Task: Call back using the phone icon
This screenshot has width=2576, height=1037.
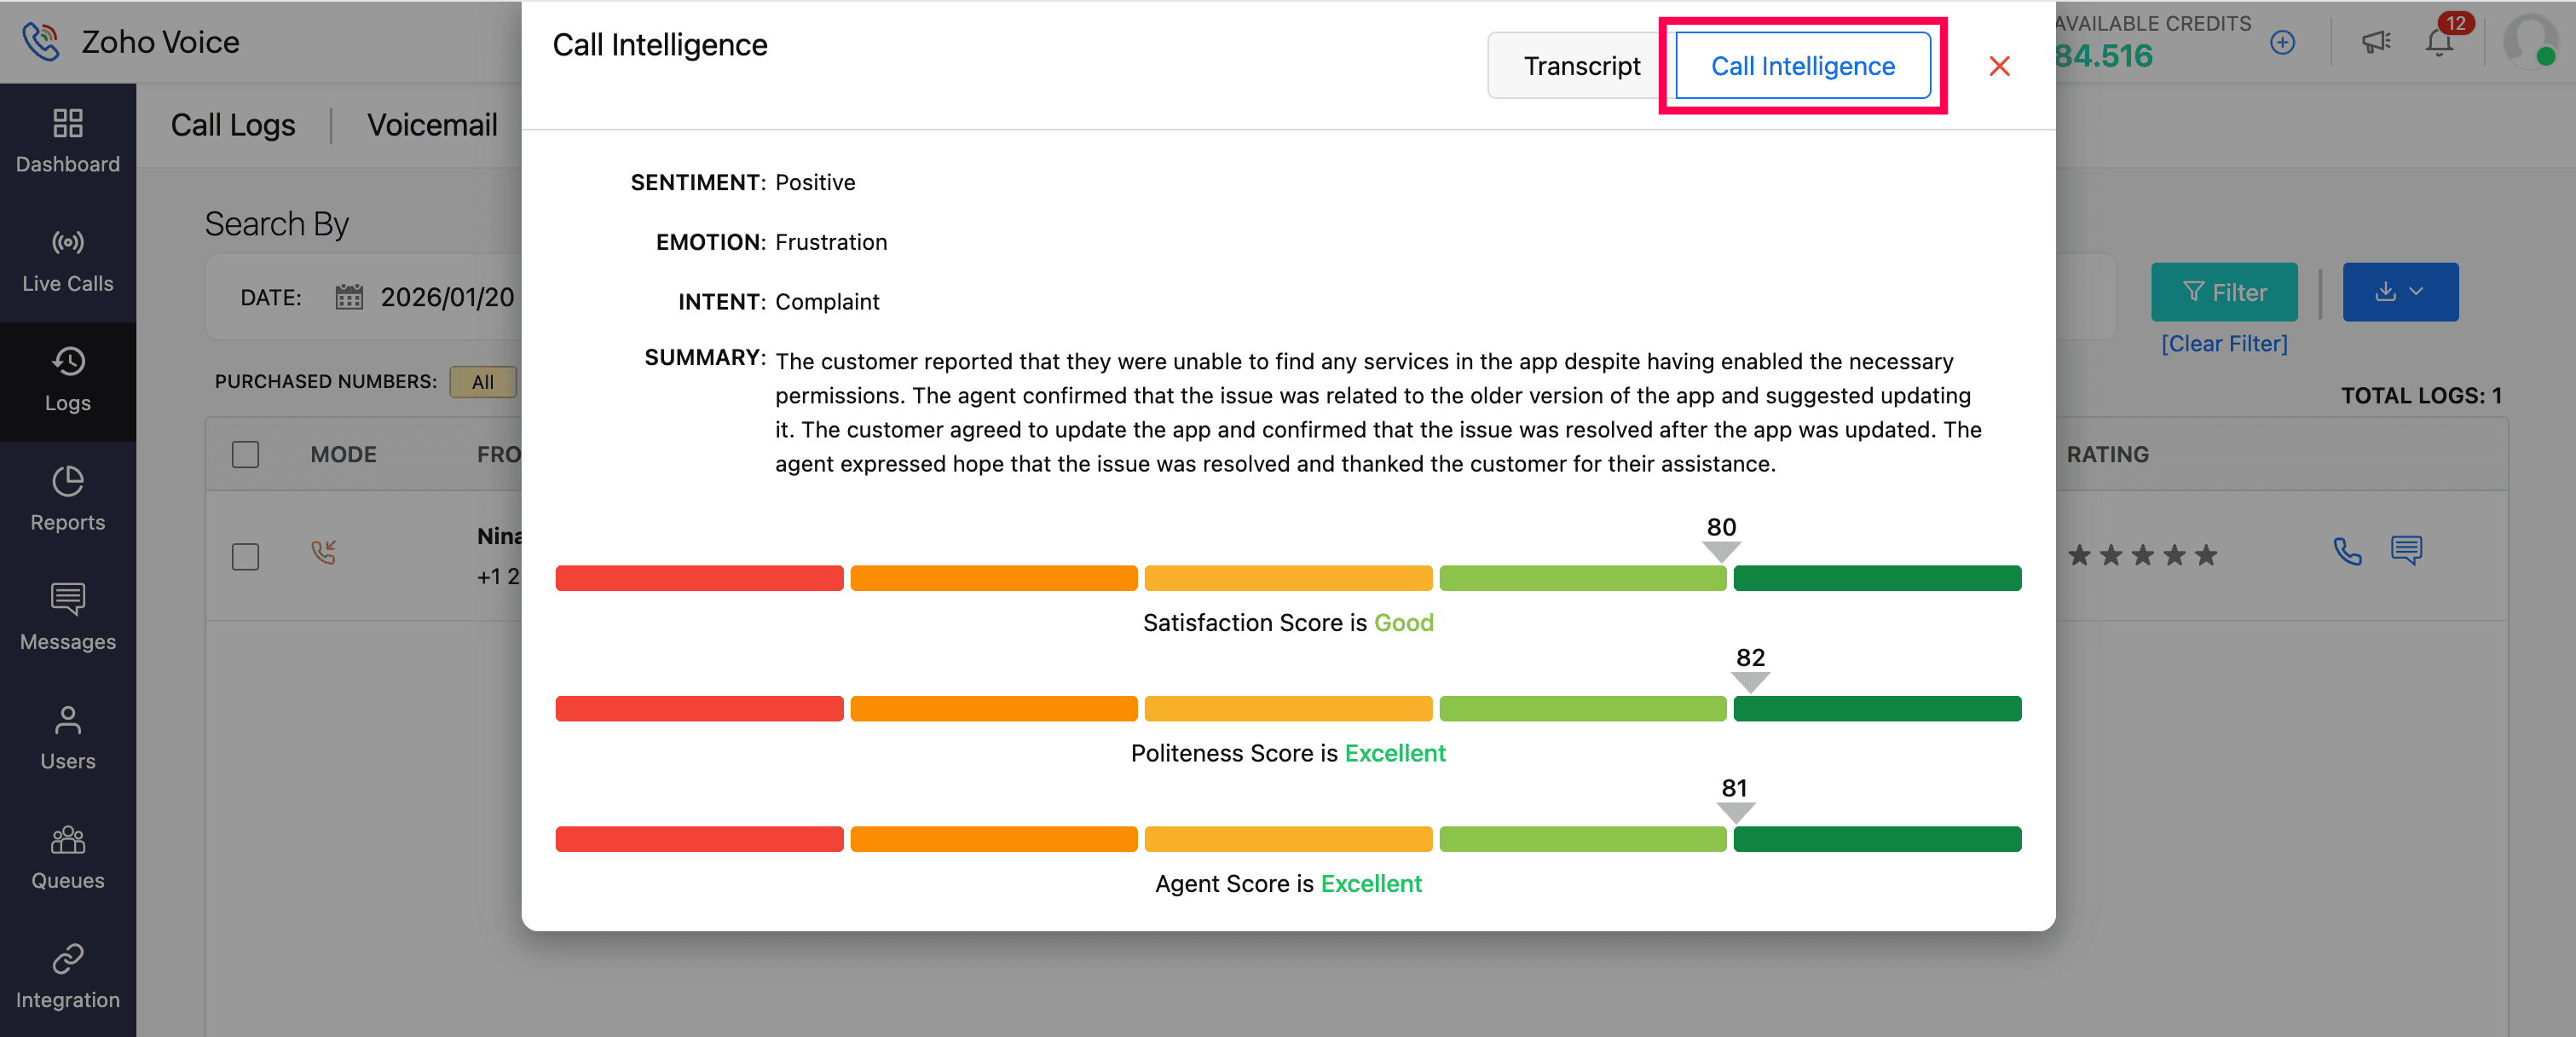Action: [2347, 551]
